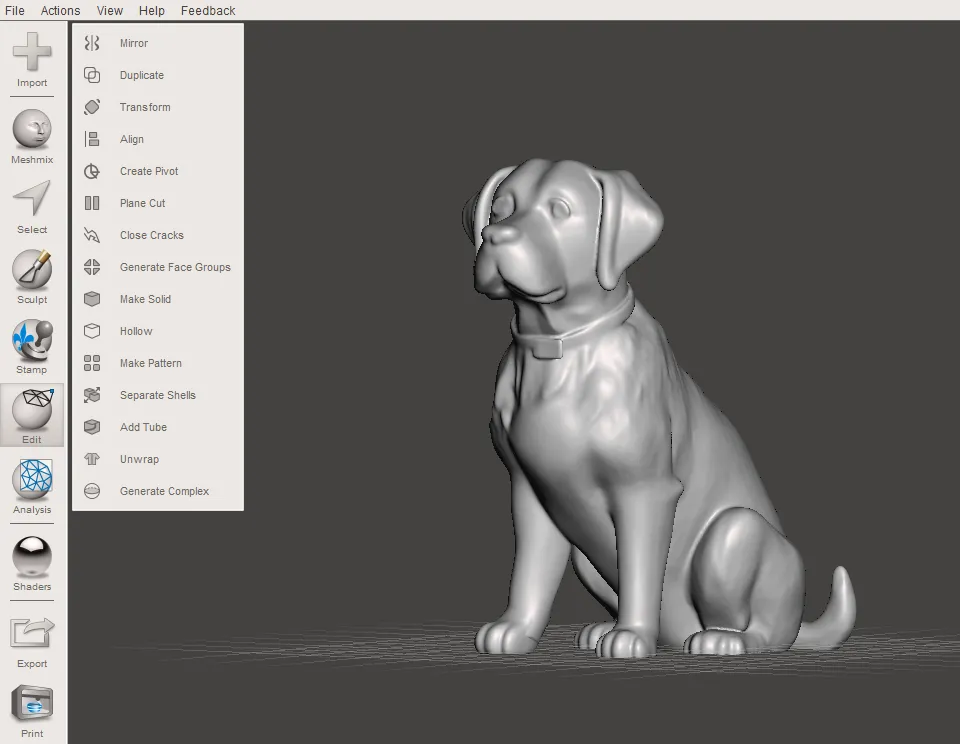Image resolution: width=960 pixels, height=744 pixels.
Task: Open the Stamp tool
Action: (x=32, y=339)
